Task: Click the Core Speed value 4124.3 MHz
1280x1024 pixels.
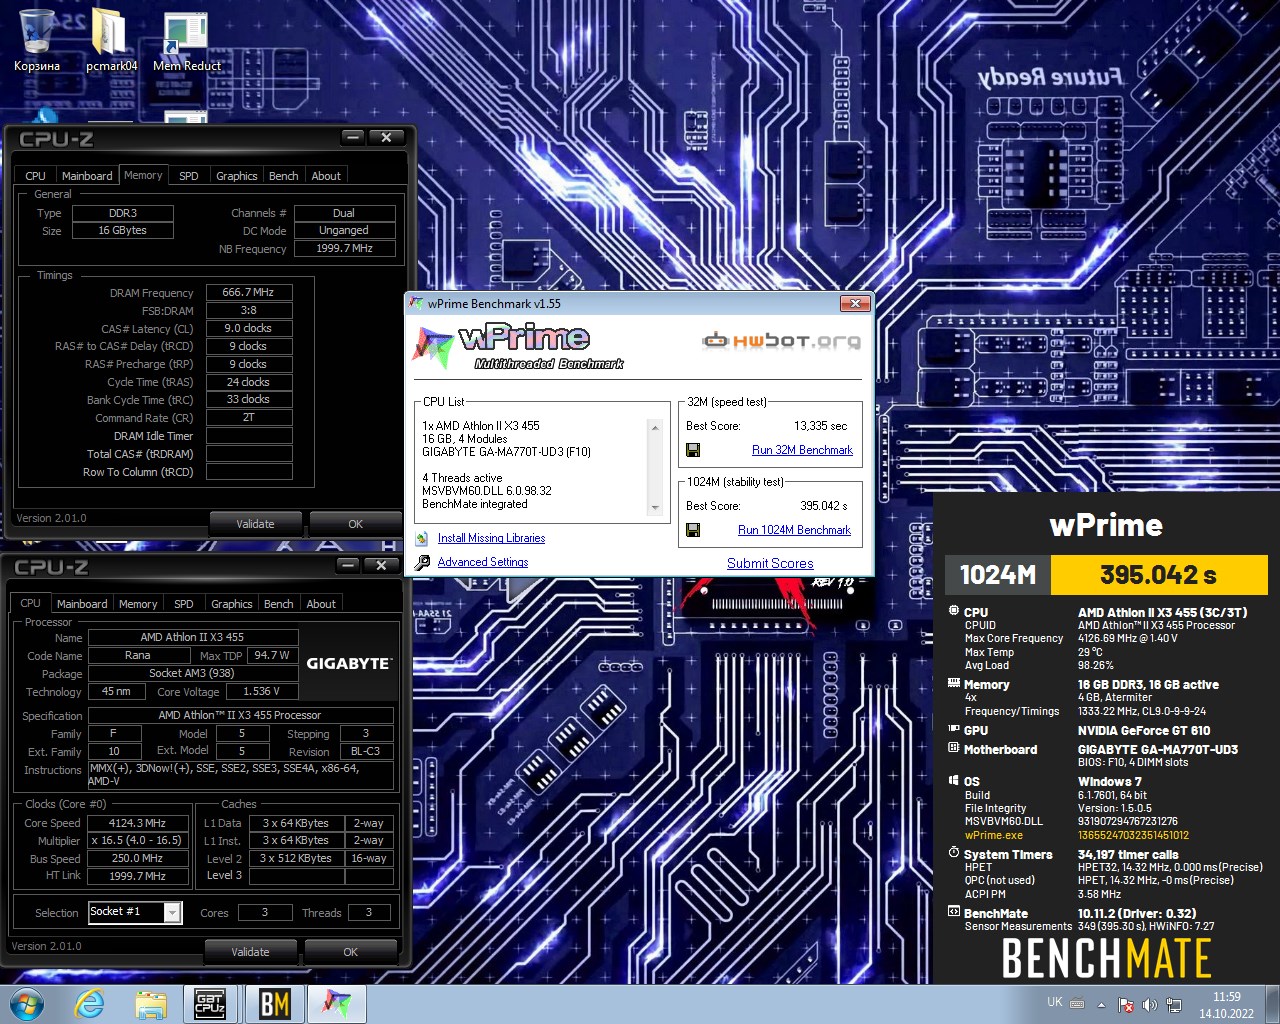Action: 137,823
